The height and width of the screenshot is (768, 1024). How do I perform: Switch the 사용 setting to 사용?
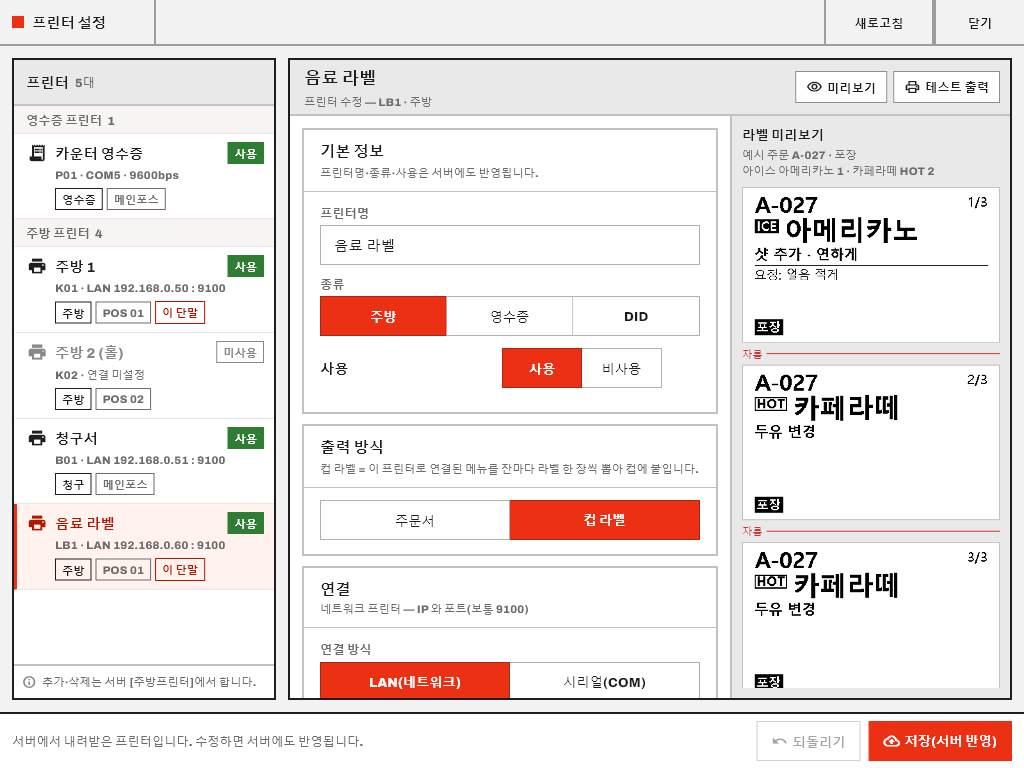point(542,368)
